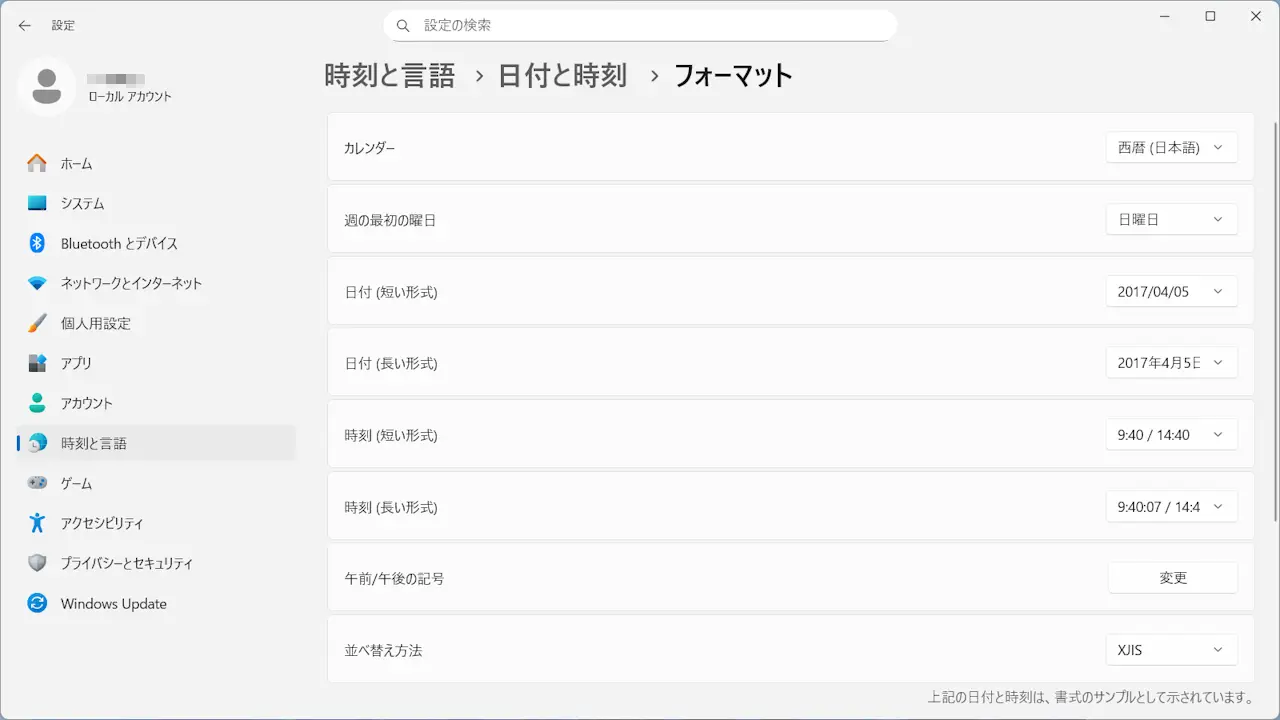Click the 日付と時刻 breadcrumb link
1280x720 pixels.
562,75
